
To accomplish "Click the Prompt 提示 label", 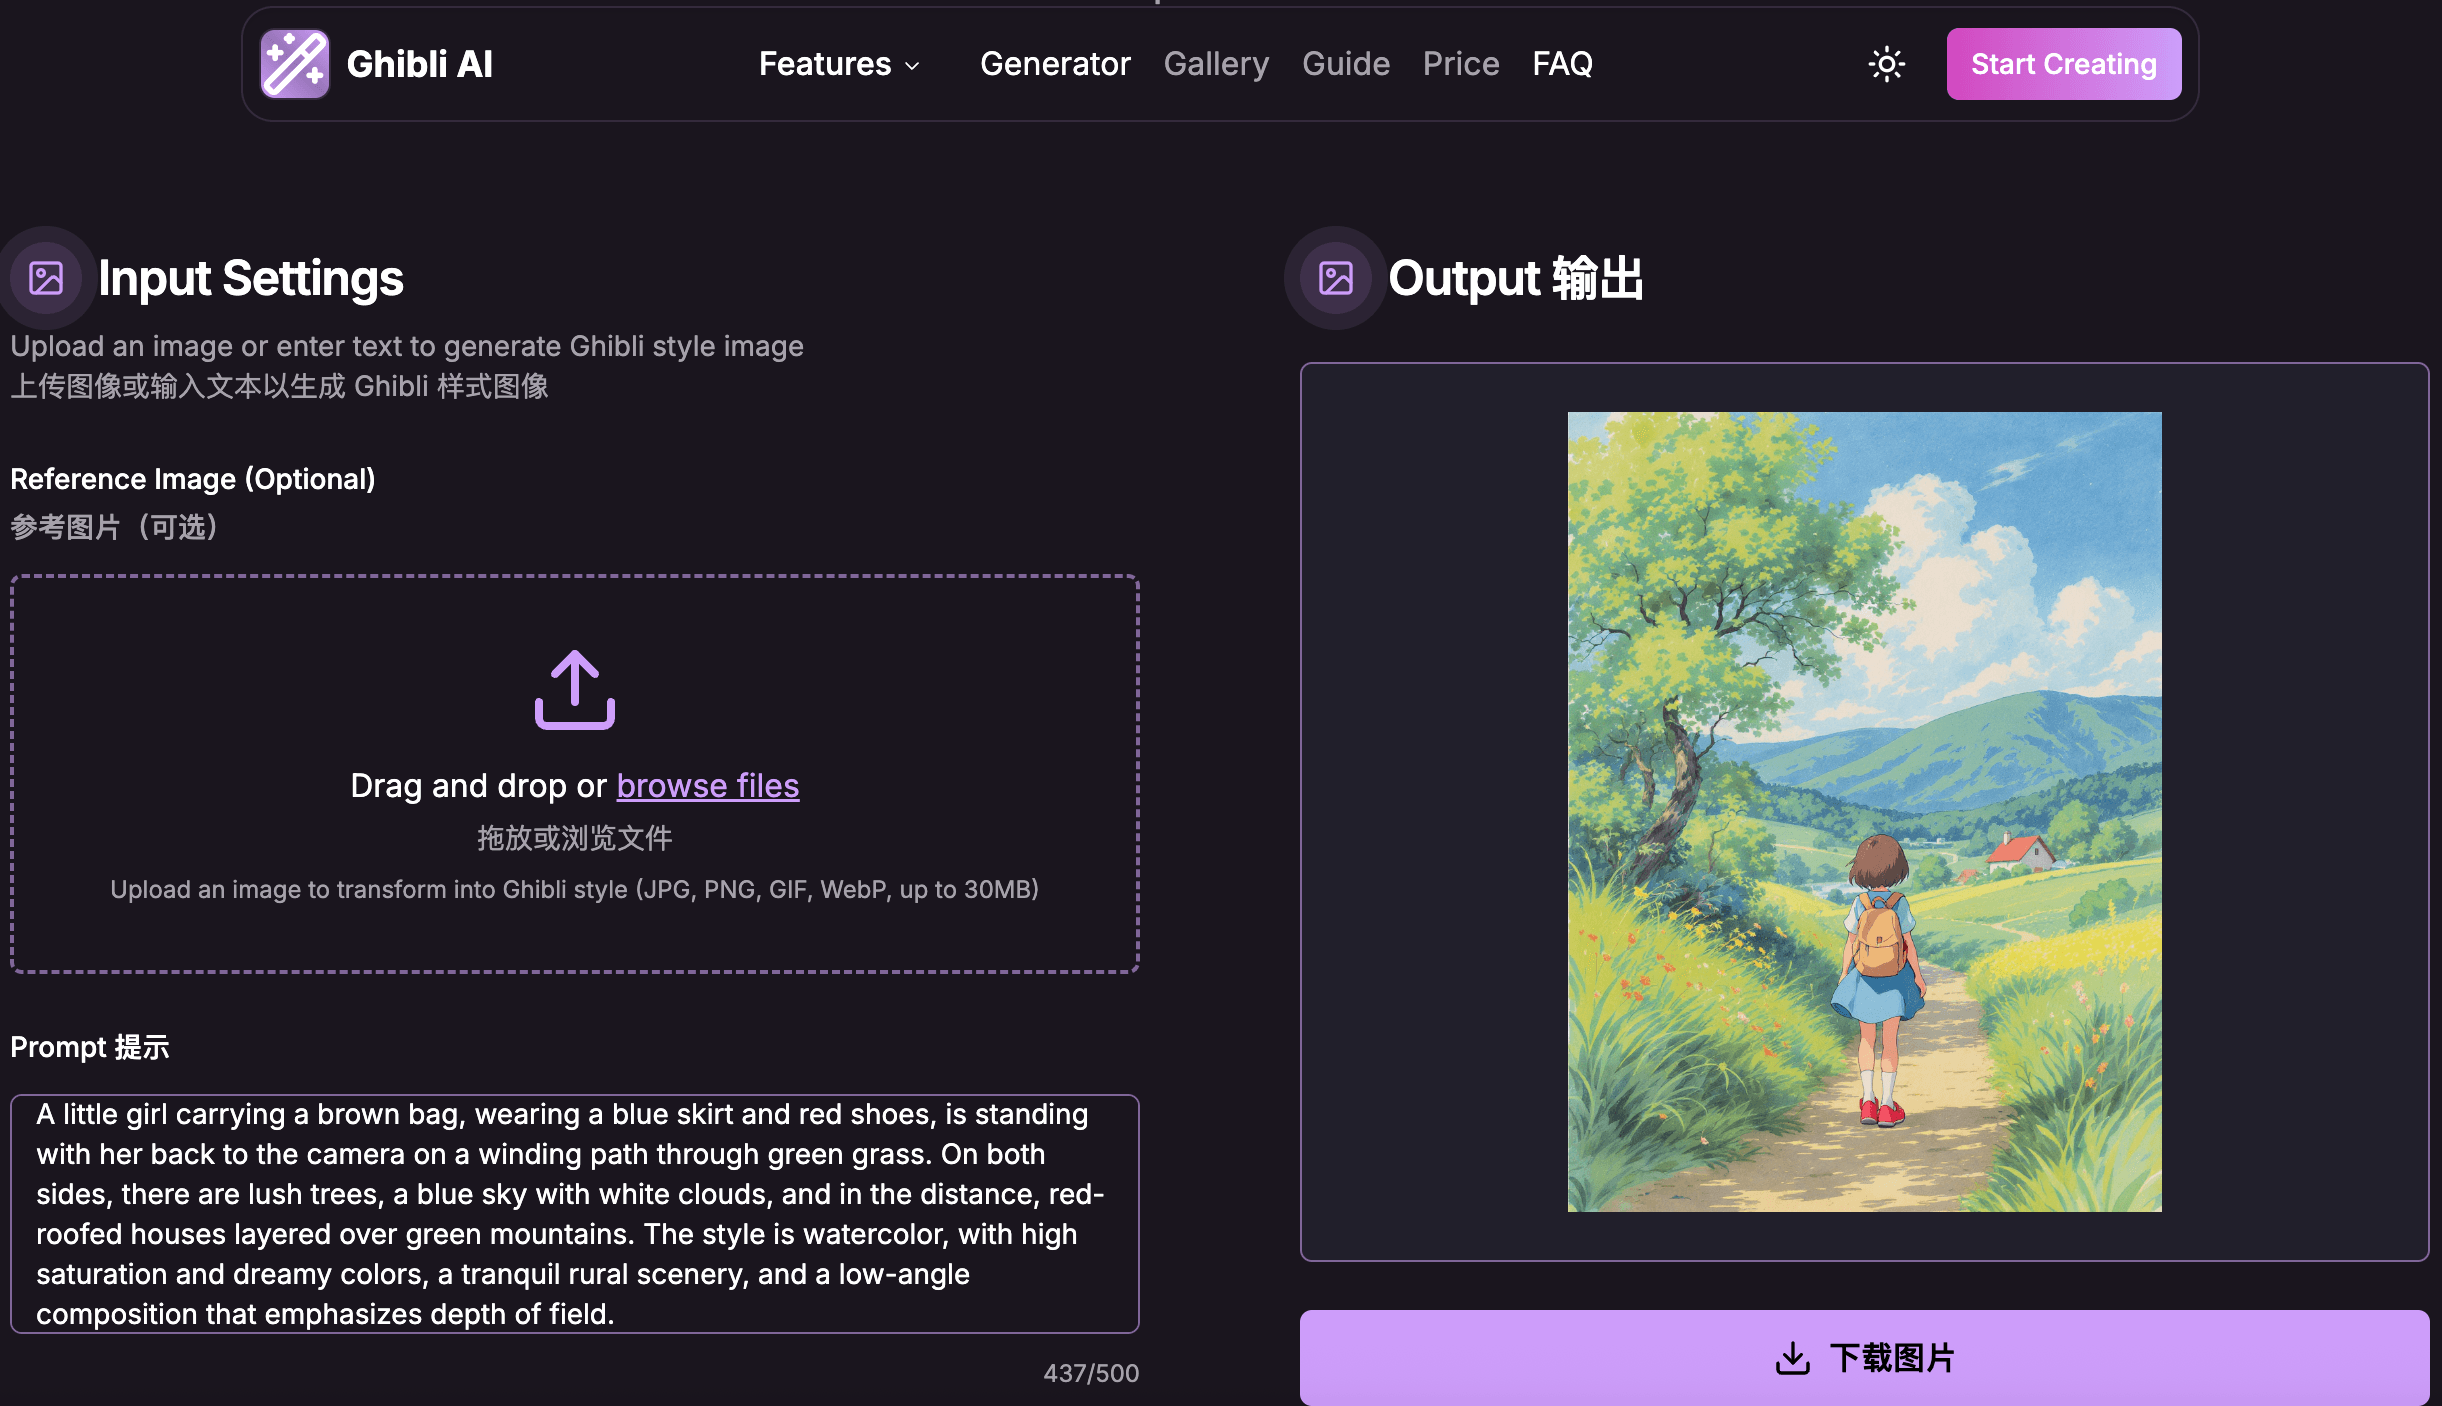I will point(90,1047).
